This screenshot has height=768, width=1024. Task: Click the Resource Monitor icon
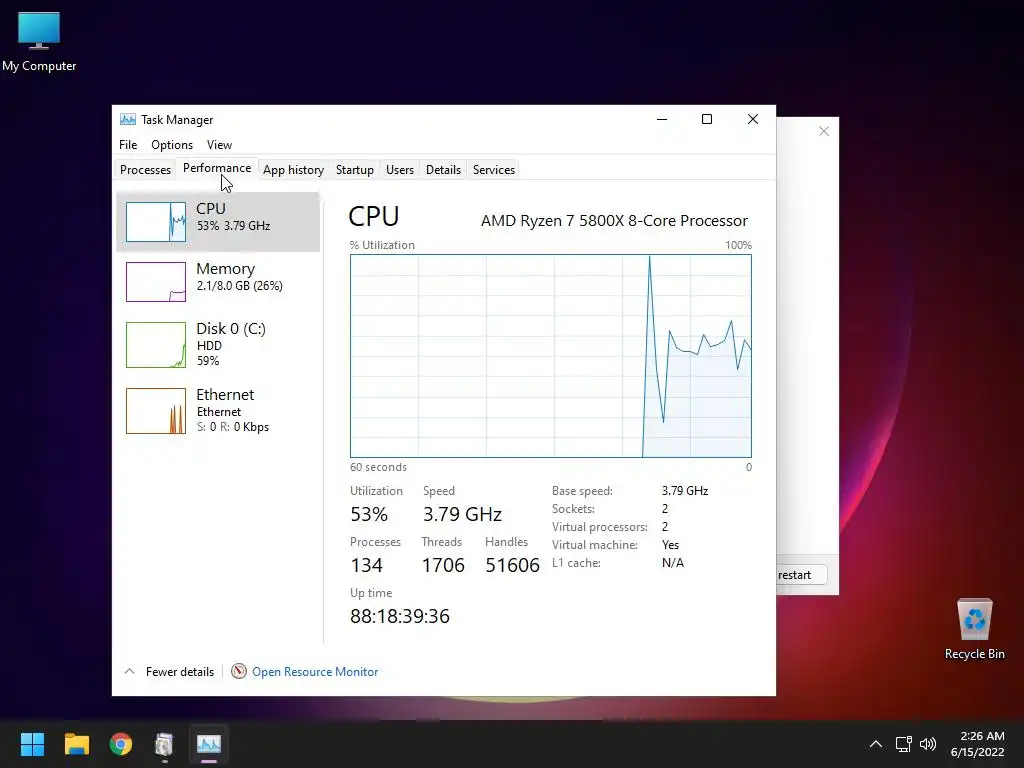tap(239, 671)
